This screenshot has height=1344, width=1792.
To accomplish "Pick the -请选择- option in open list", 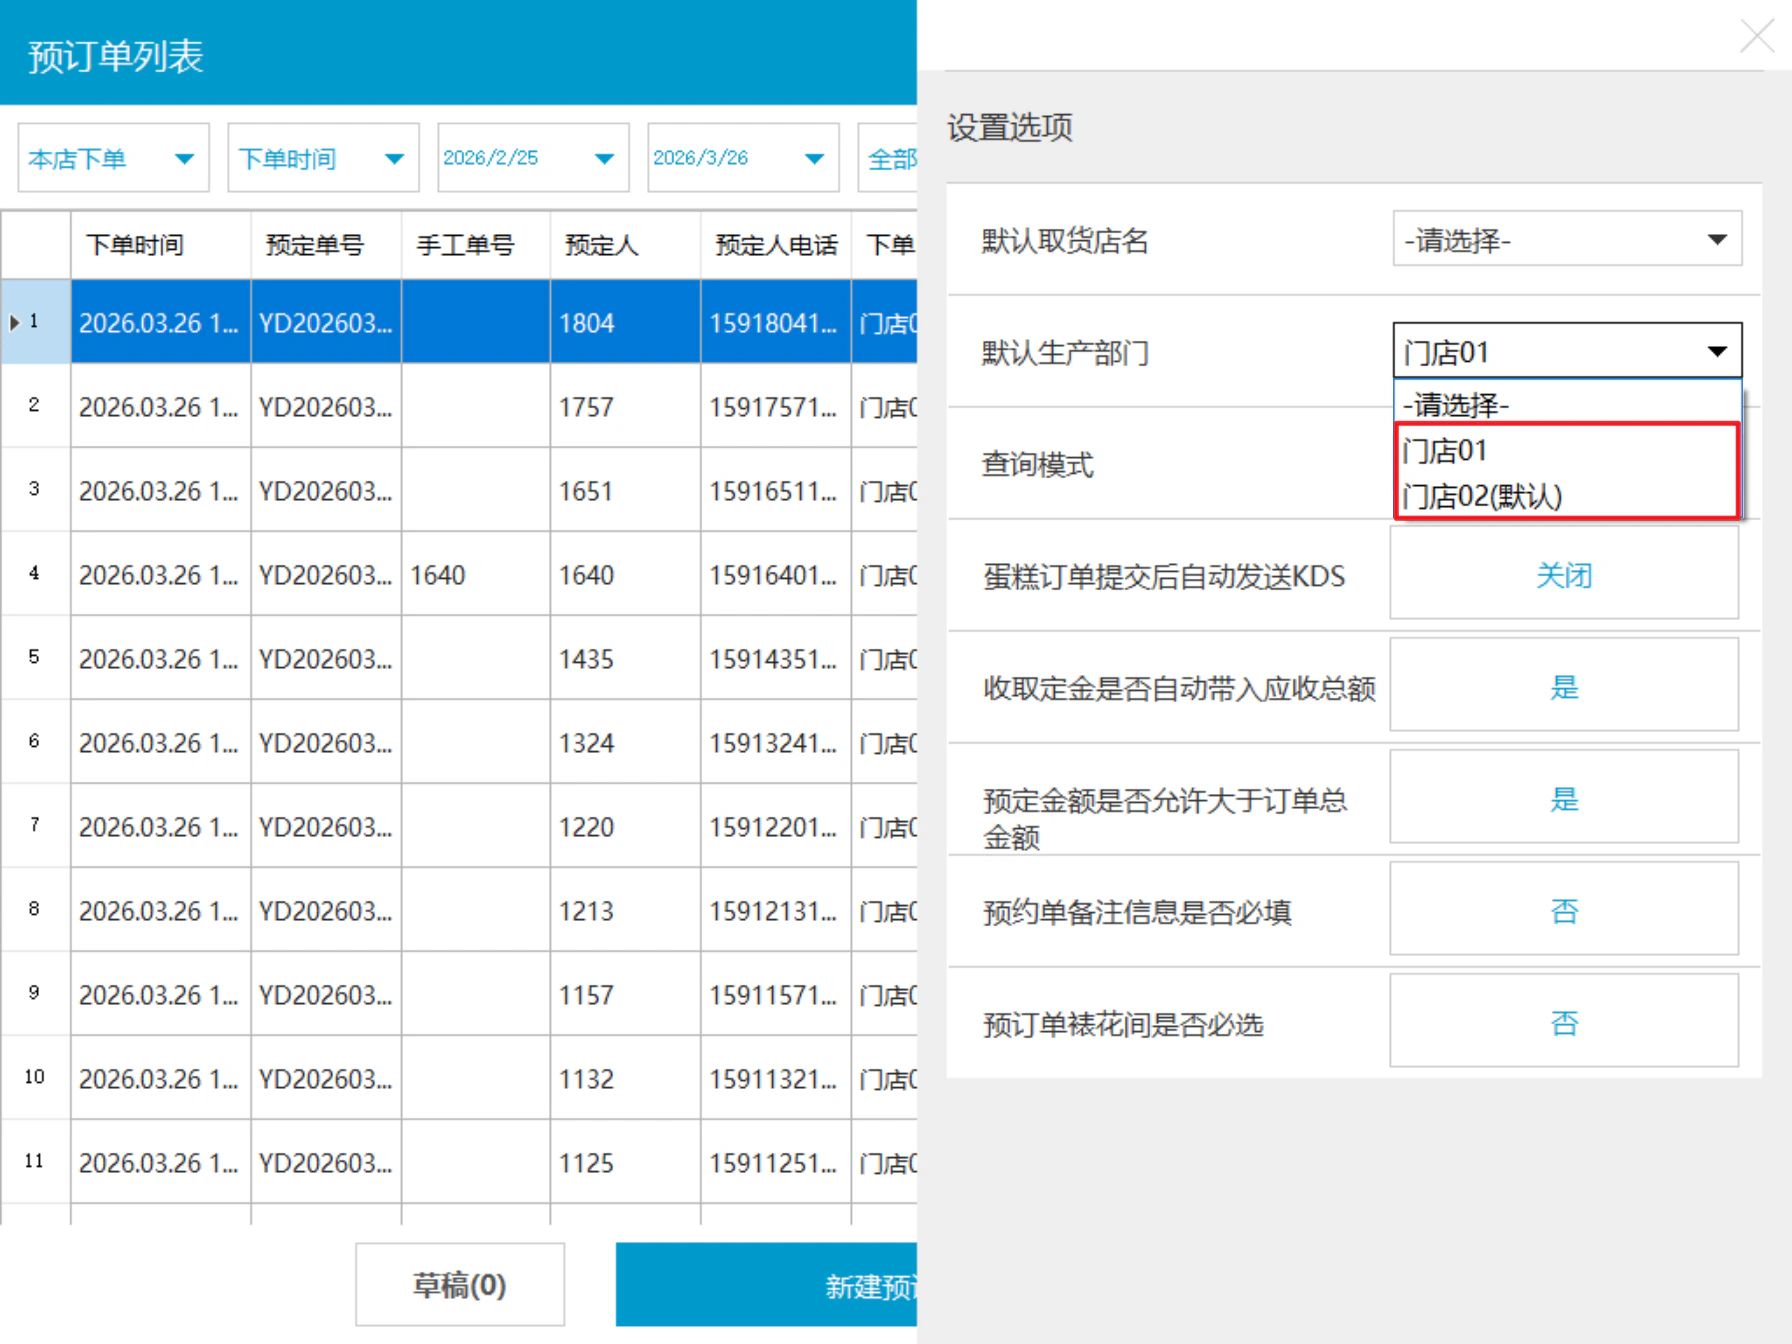I will [x=1566, y=405].
